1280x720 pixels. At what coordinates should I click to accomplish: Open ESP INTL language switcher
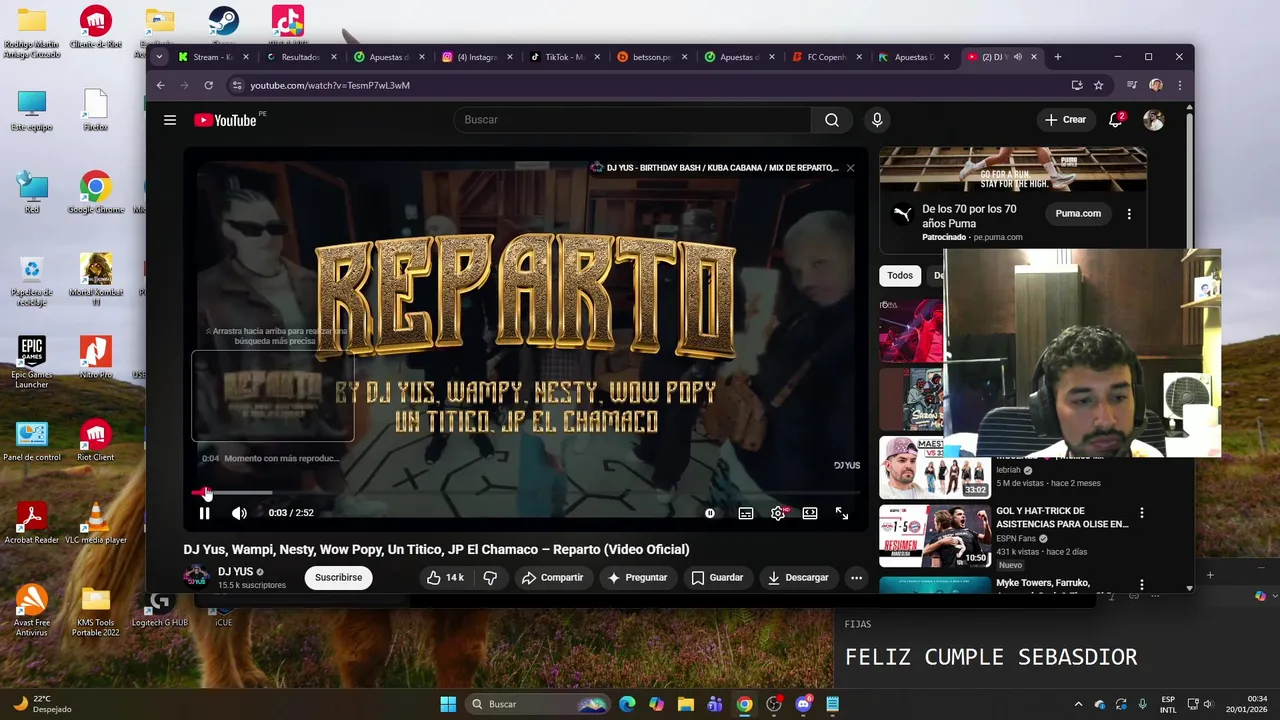1168,704
